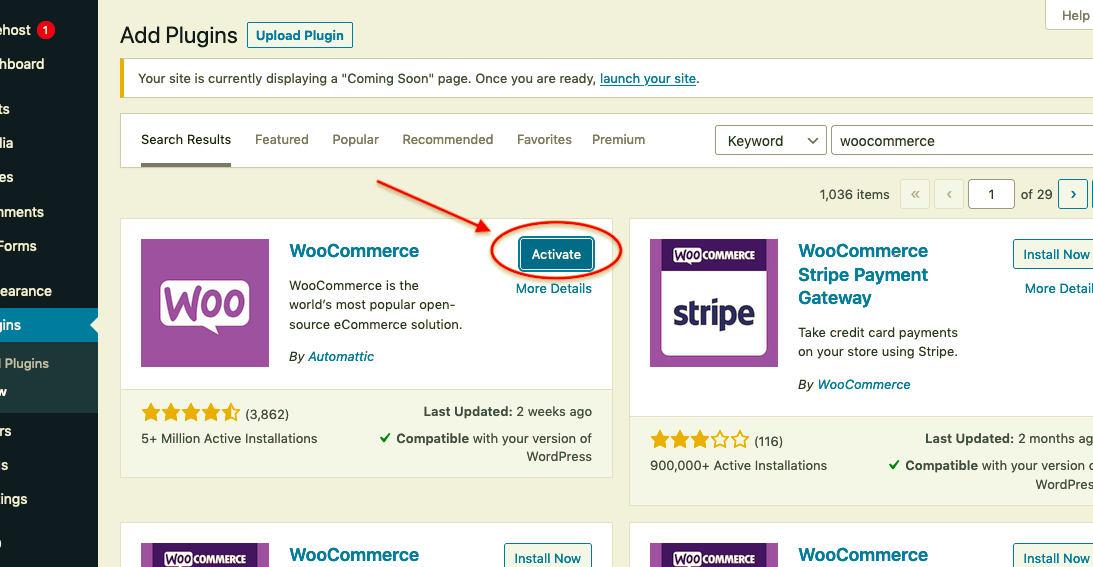Open the Premium plugins tab
Image resolution: width=1093 pixels, height=567 pixels.
point(618,139)
